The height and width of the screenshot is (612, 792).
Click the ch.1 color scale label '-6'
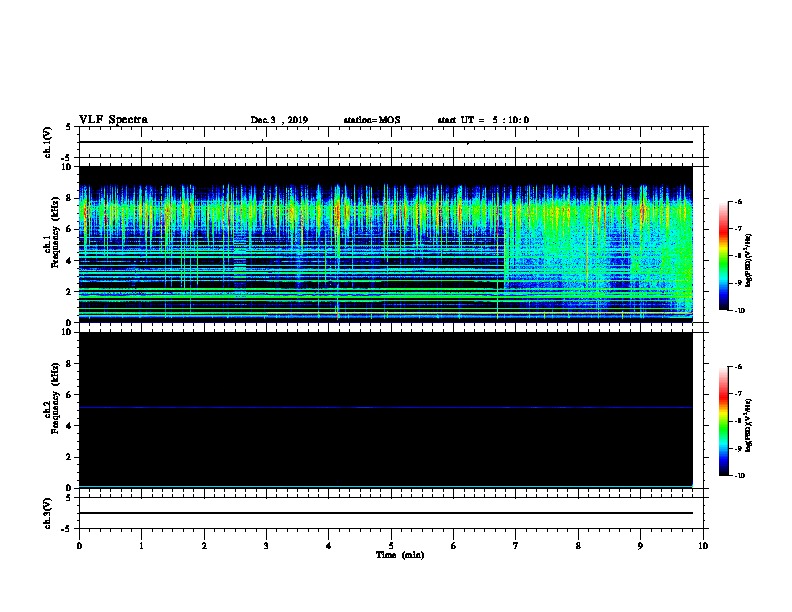pos(738,201)
